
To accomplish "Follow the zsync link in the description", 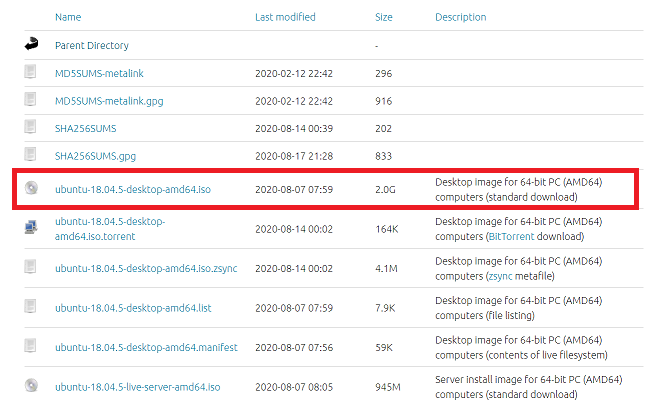I will 500,277.
